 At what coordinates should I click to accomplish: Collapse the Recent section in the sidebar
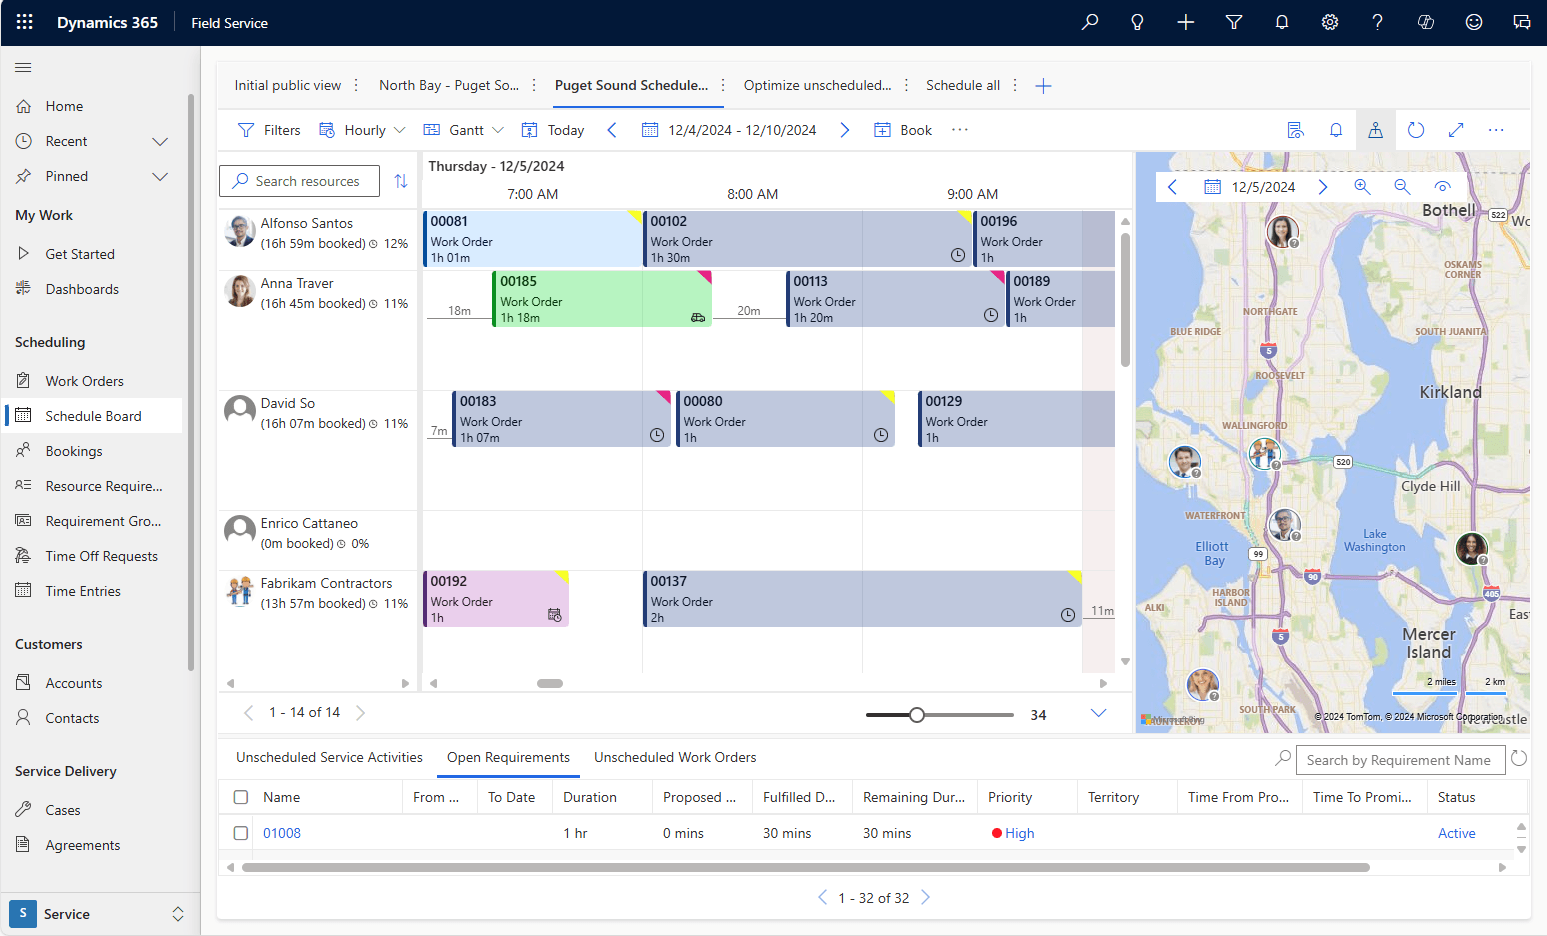coord(160,141)
